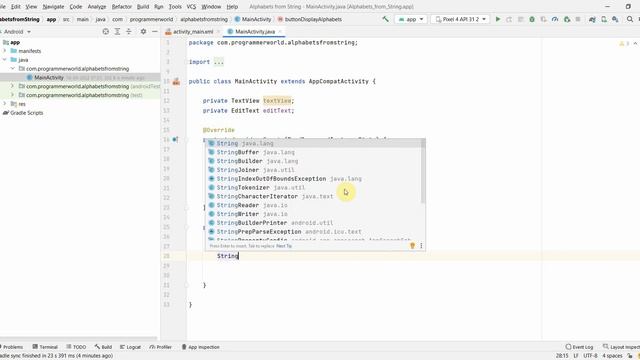Click the Next Tip link in popup
The width and height of the screenshot is (640, 360).
click(284, 246)
